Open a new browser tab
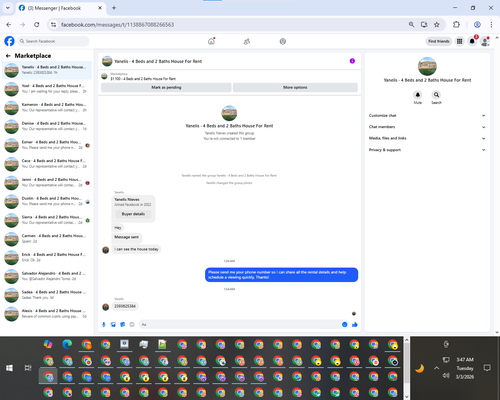This screenshot has height=400, width=500. (x=114, y=8)
